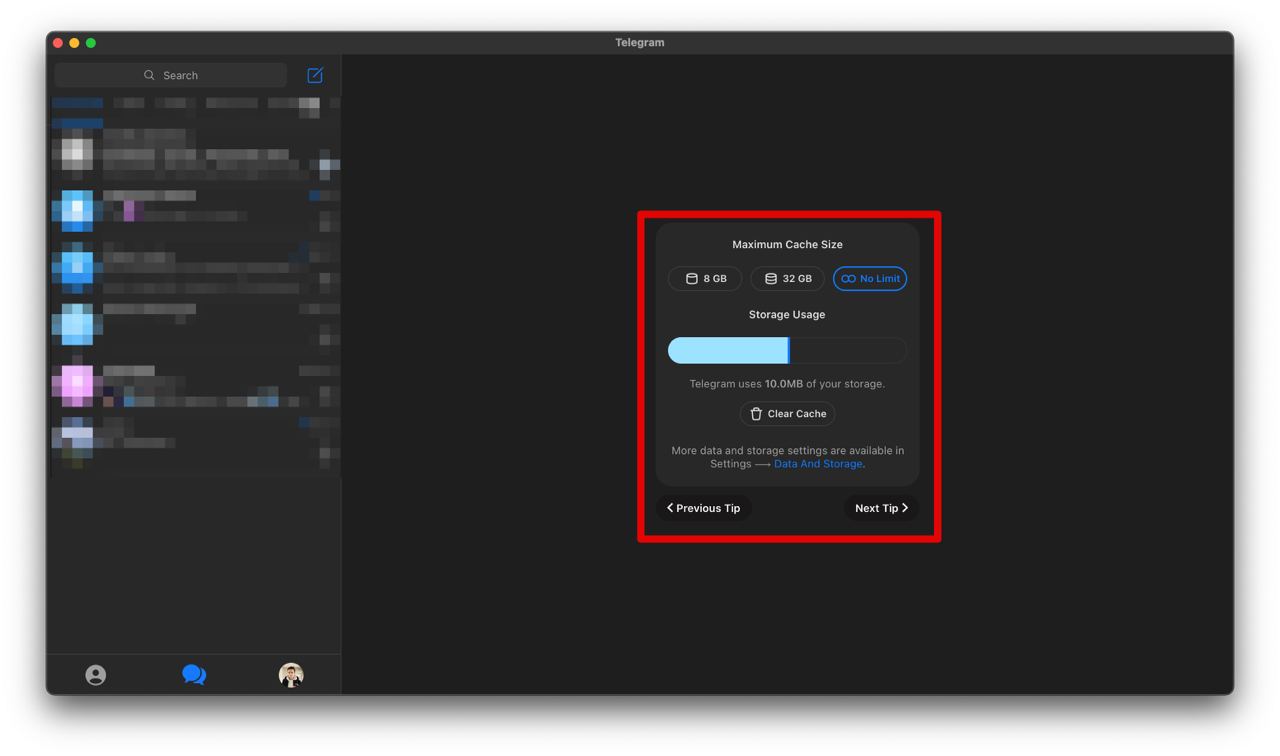Screen dimensions: 1280x756
Task: Click the Storage Usage progress bar
Action: click(788, 350)
